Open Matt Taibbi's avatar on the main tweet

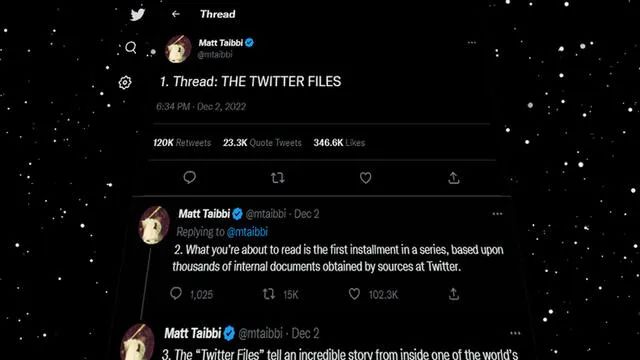click(178, 49)
